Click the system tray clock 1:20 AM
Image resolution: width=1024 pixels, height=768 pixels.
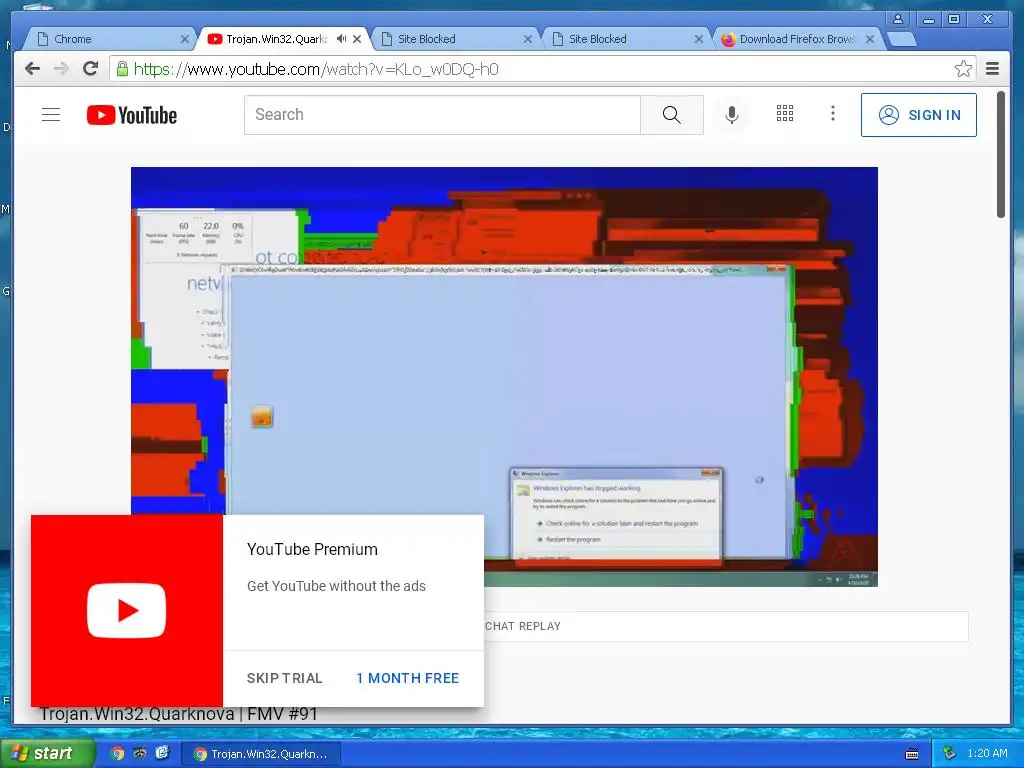click(x=987, y=753)
